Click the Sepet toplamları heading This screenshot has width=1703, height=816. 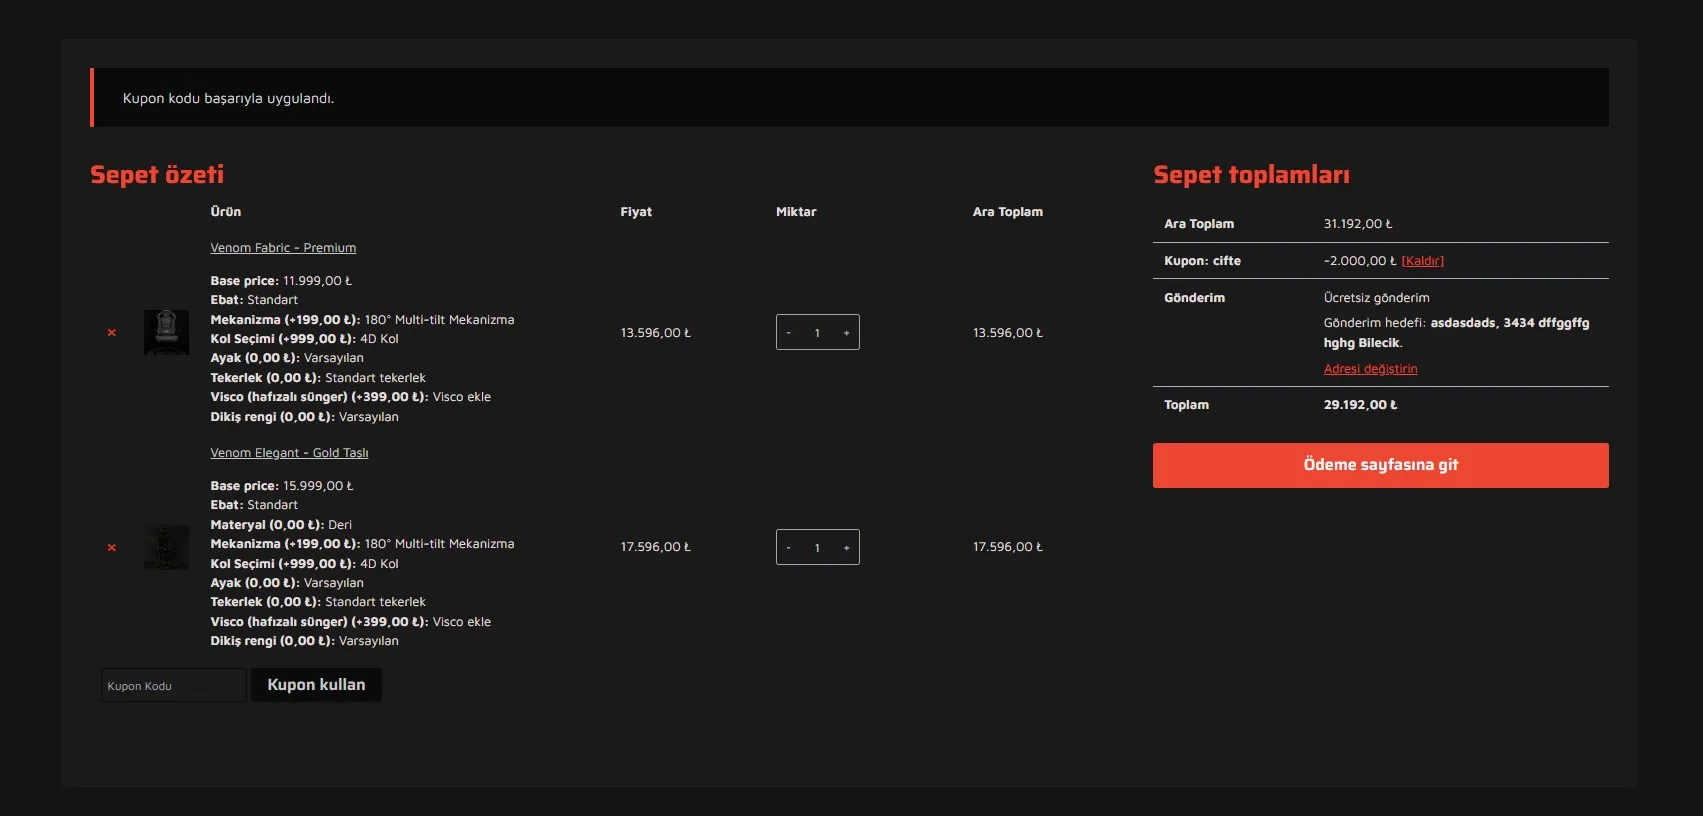[1251, 175]
